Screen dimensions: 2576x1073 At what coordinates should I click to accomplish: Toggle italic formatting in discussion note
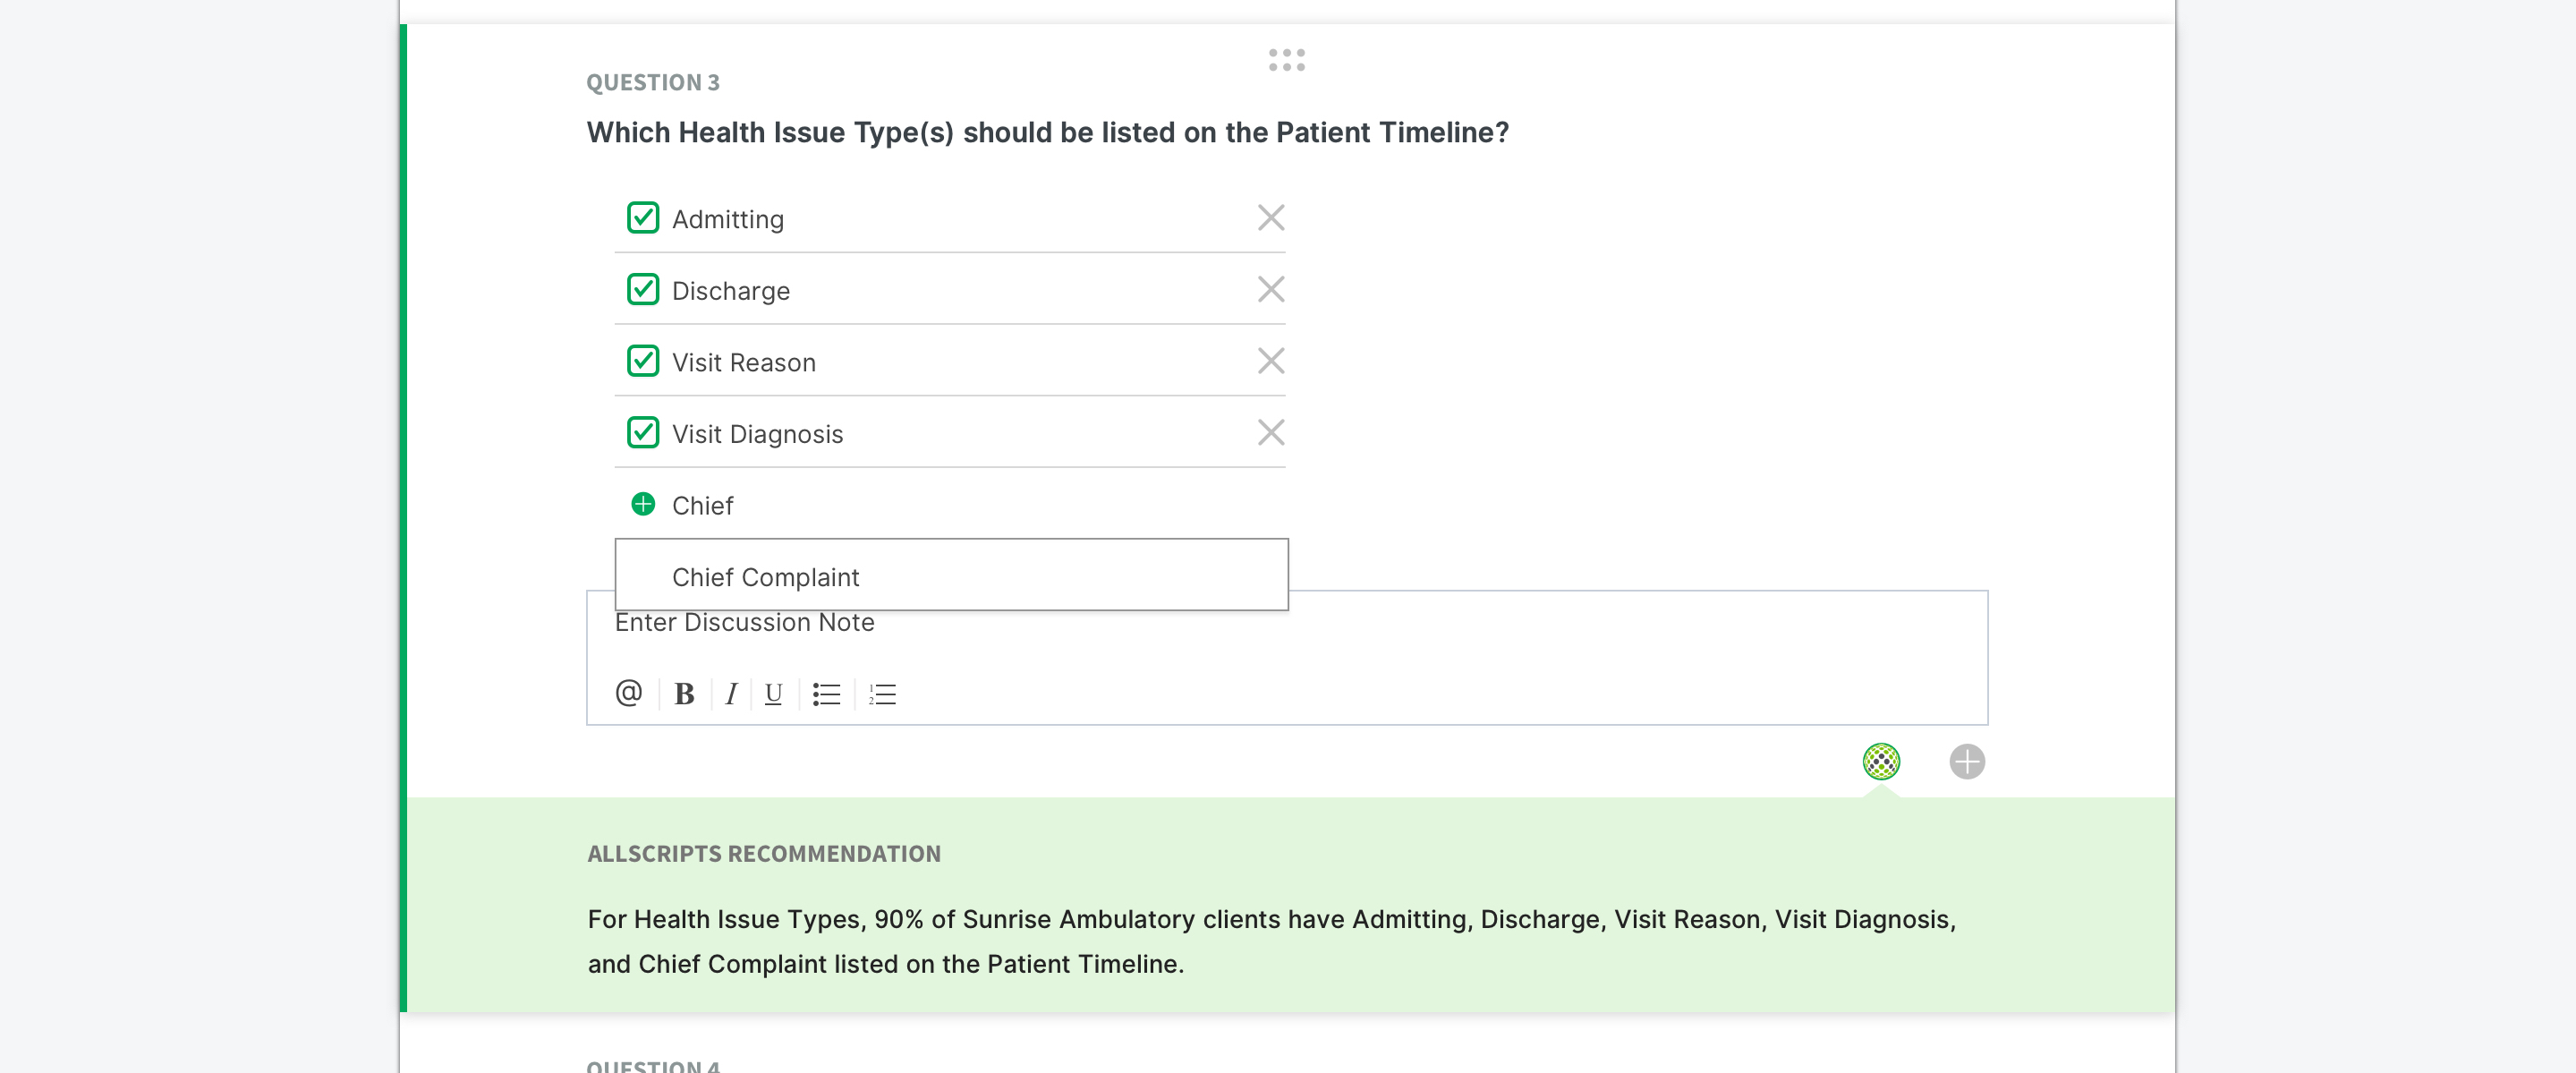[731, 694]
